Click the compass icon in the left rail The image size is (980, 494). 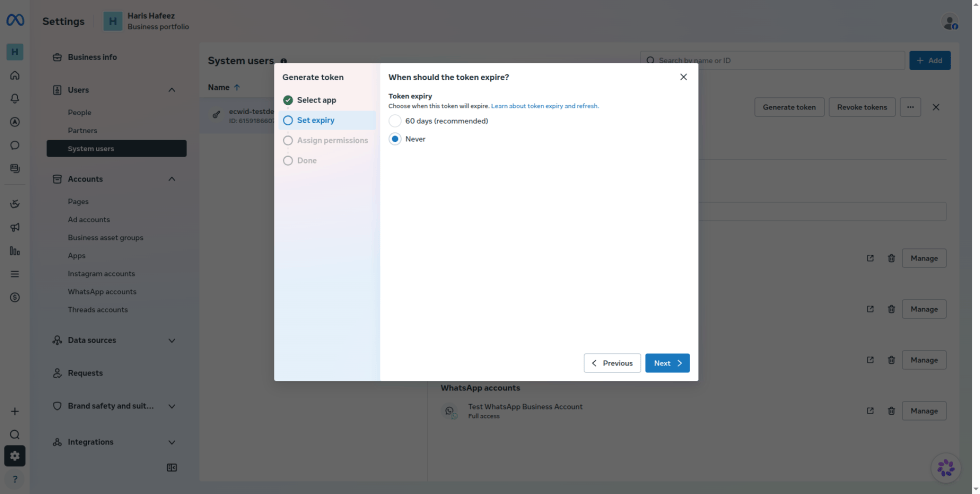pos(15,122)
